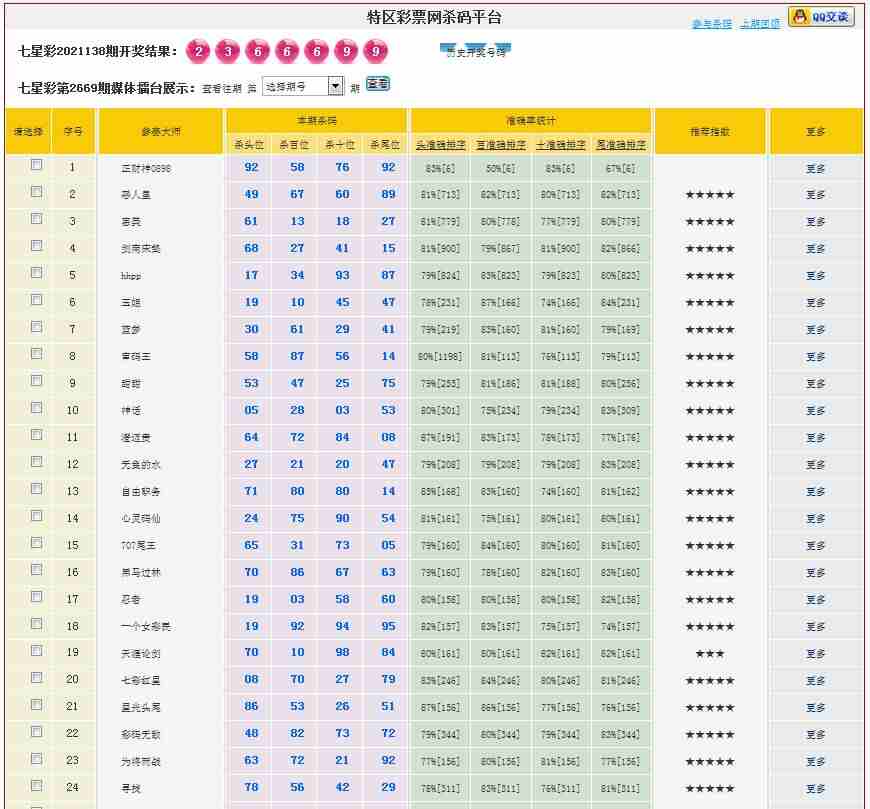The height and width of the screenshot is (809, 870).
Task: Click the 百准确排序 header link
Action: point(500,145)
